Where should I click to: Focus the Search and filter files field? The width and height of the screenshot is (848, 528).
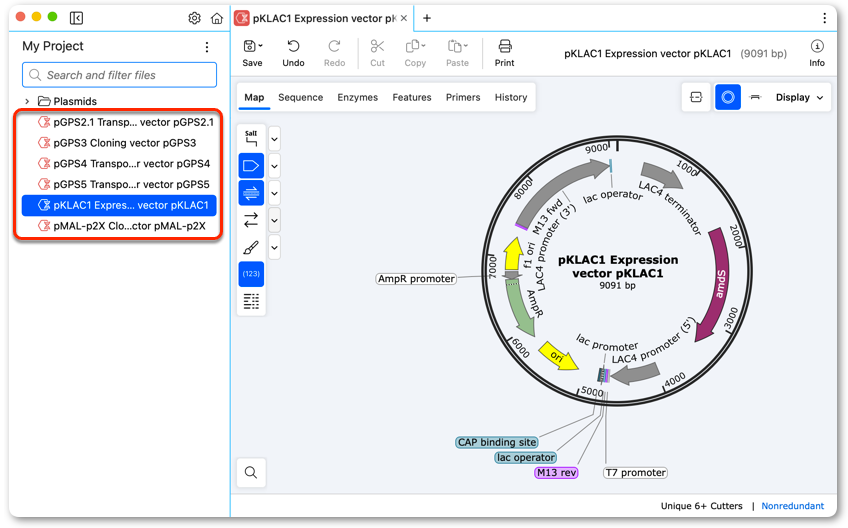pyautogui.click(x=120, y=75)
